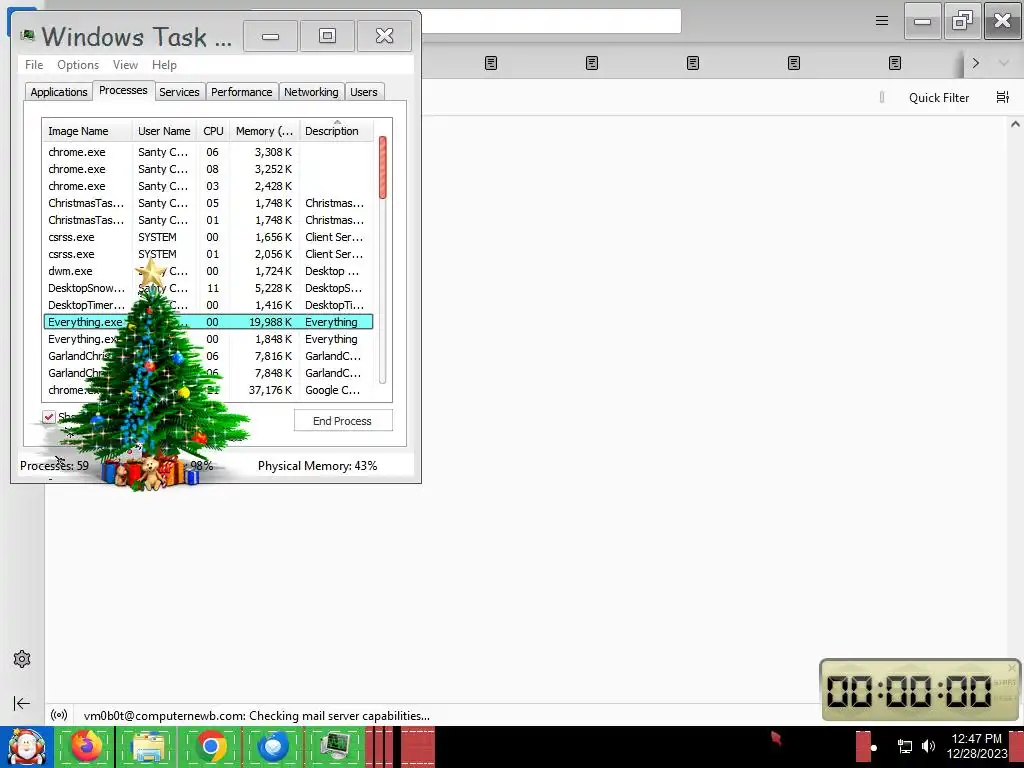Open Thunderbird message list display options icon
This screenshot has height=768, width=1024.
1002,97
